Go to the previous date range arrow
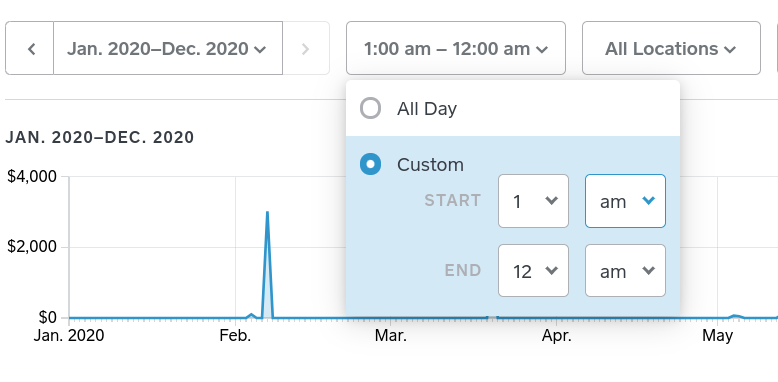 pos(30,49)
